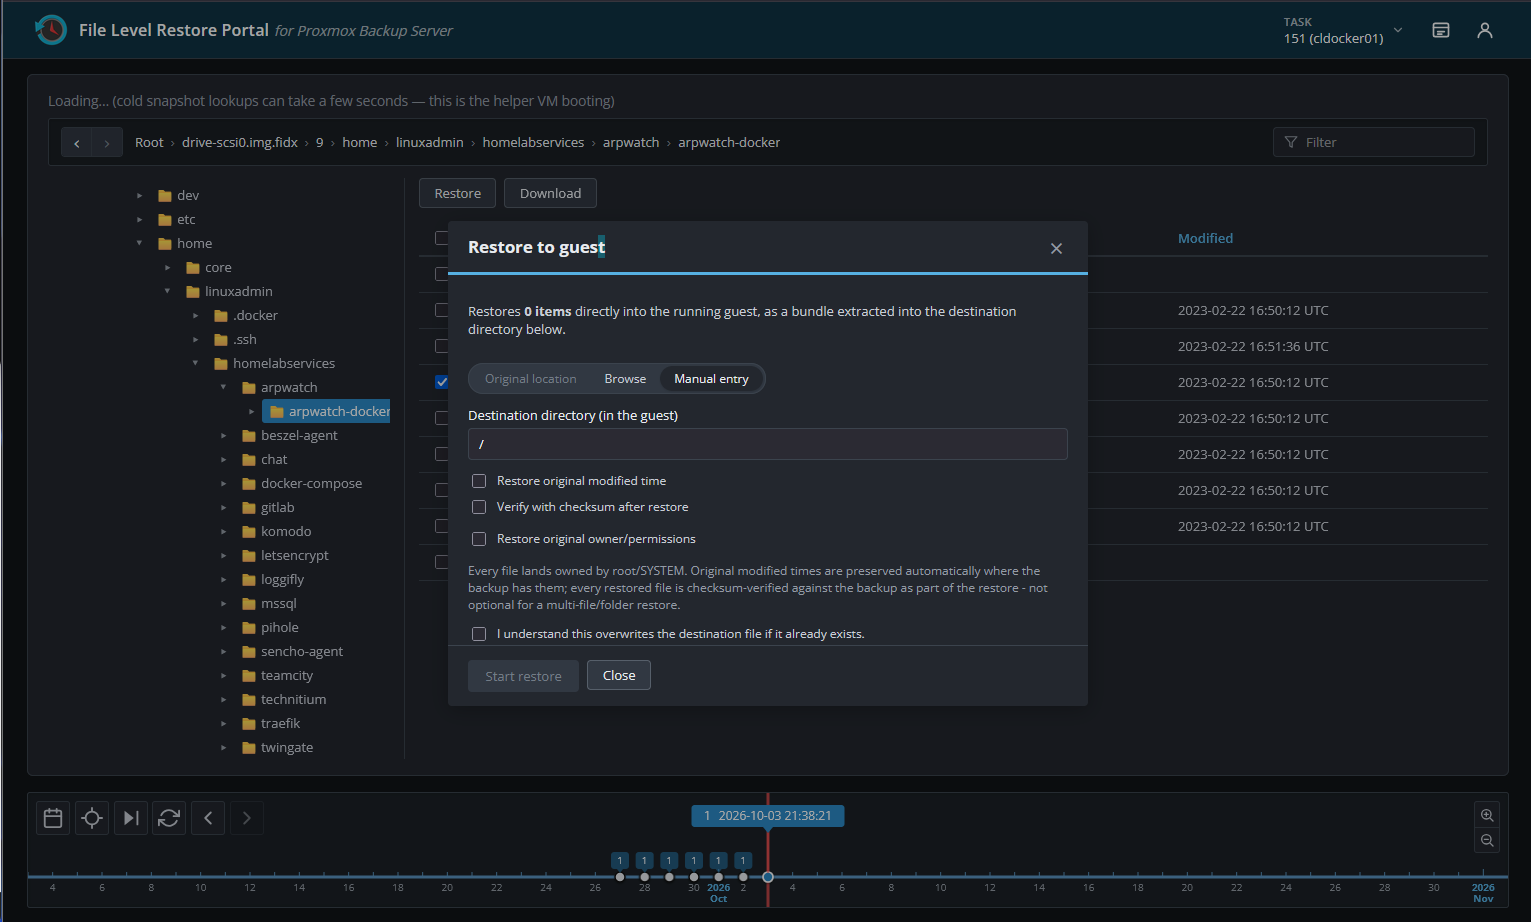
Task: Click the crosshair locate-snapshot icon
Action: coord(92,818)
